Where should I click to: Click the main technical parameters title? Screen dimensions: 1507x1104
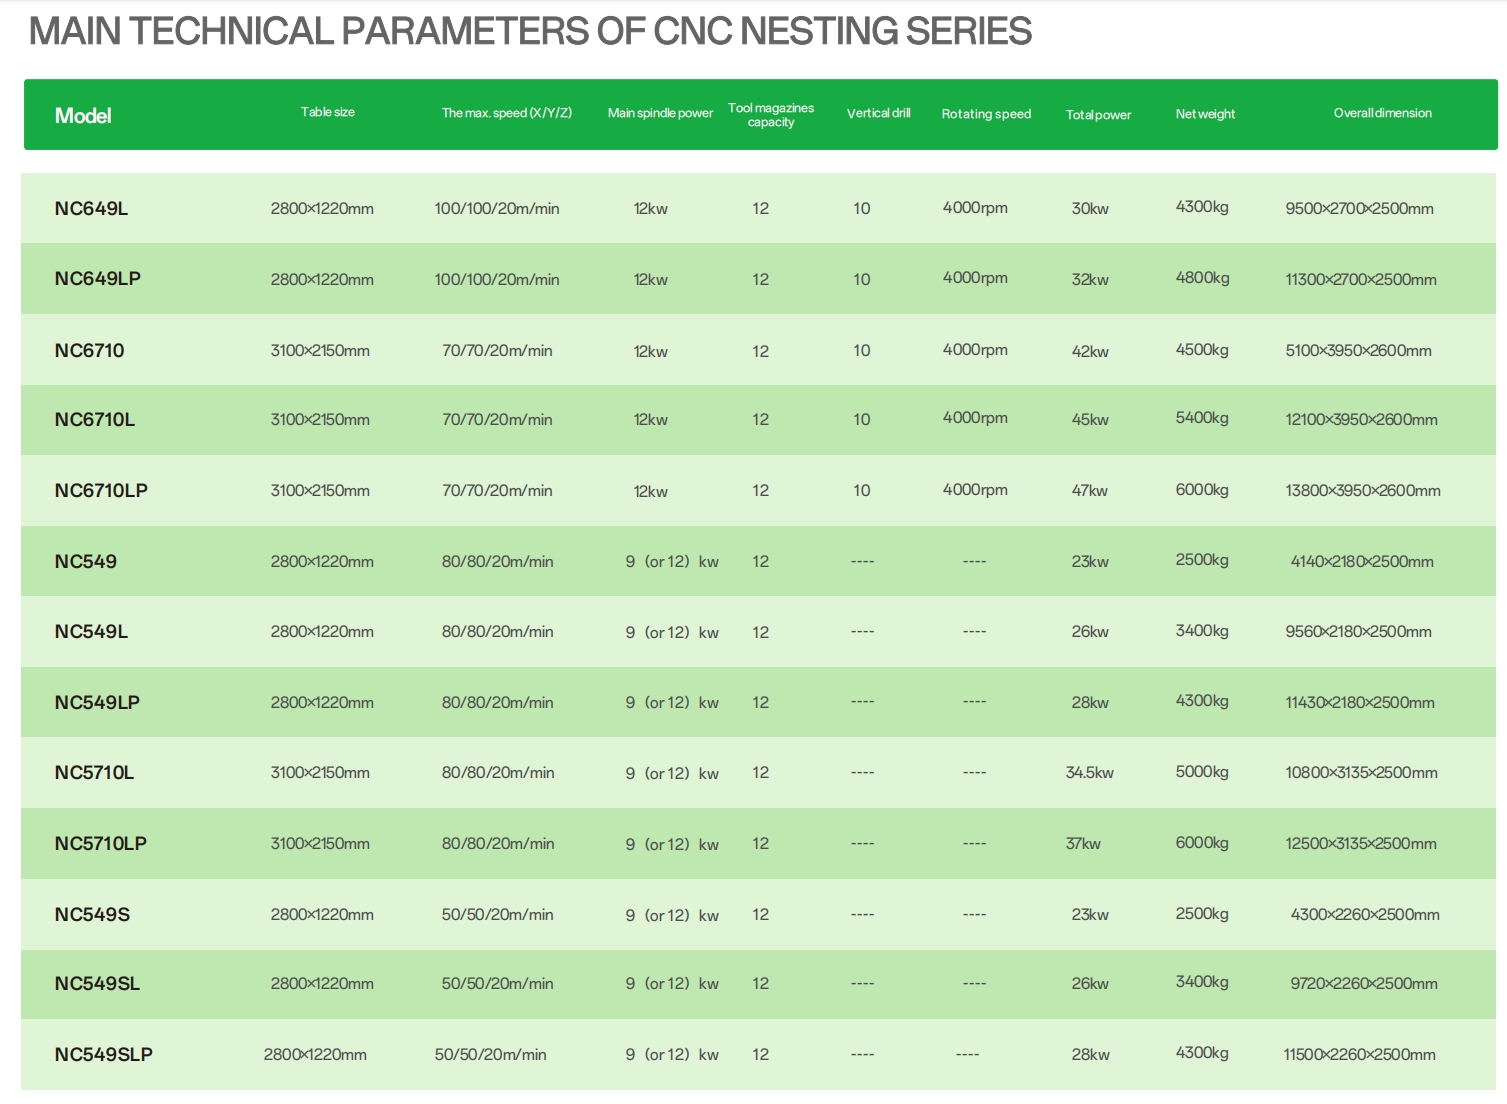[530, 32]
